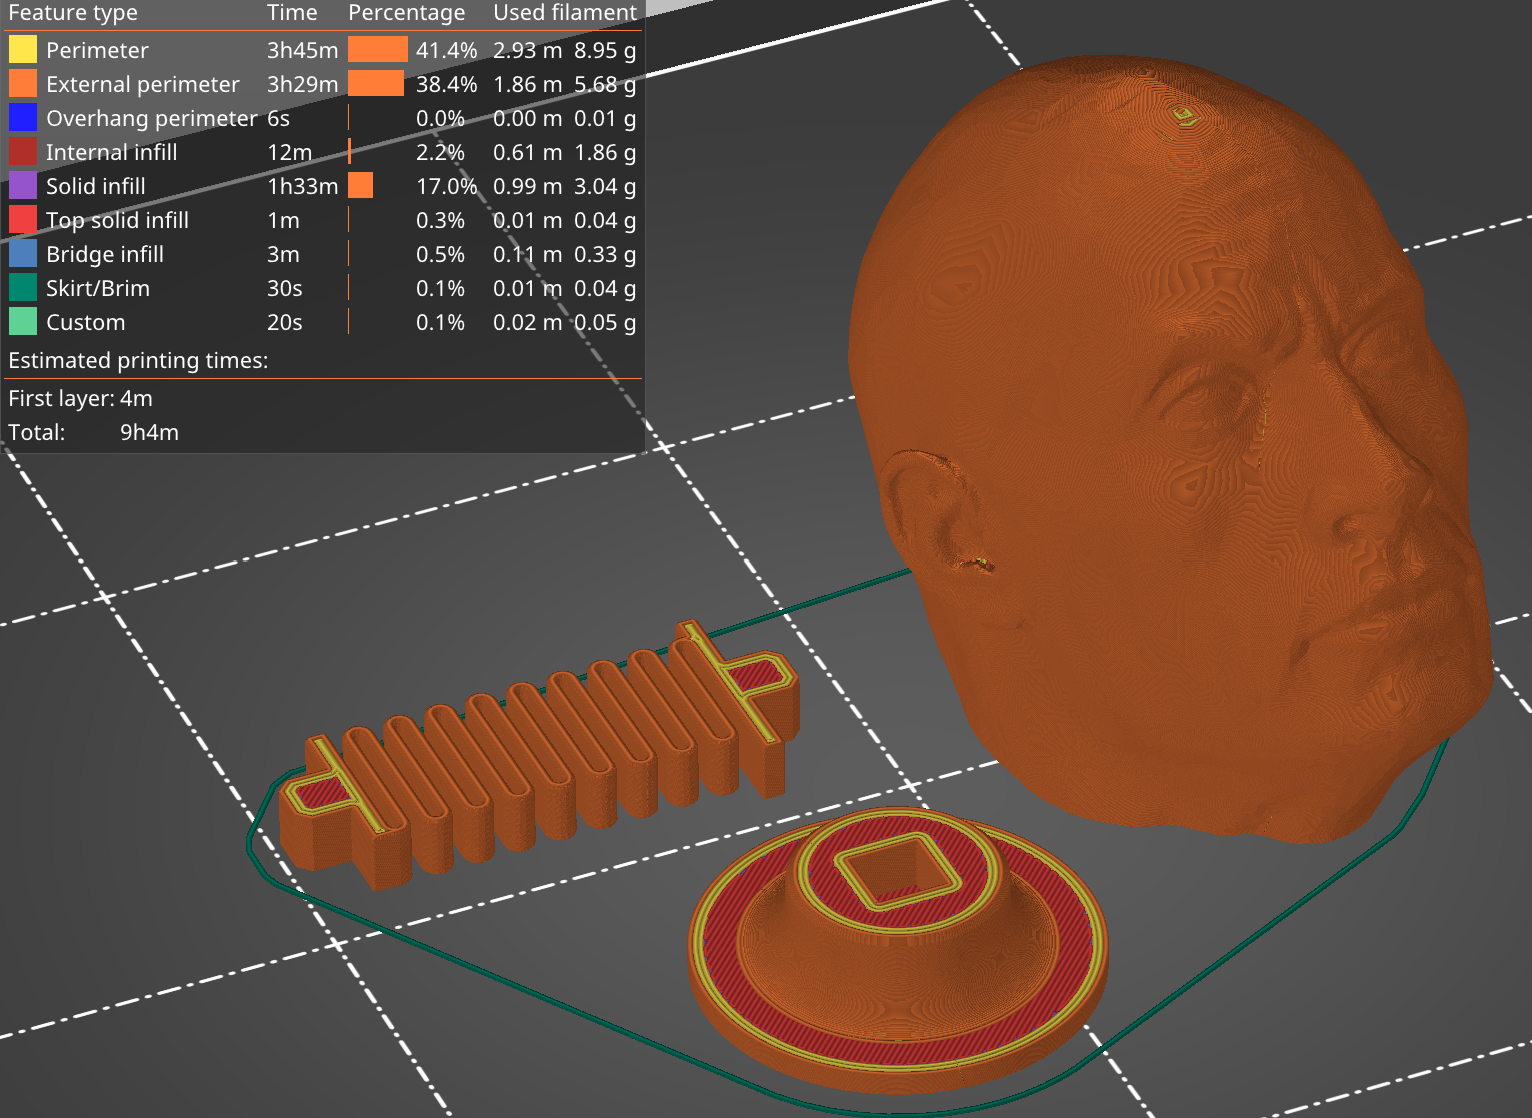
Task: Click the Feature type column header
Action: coord(73,13)
